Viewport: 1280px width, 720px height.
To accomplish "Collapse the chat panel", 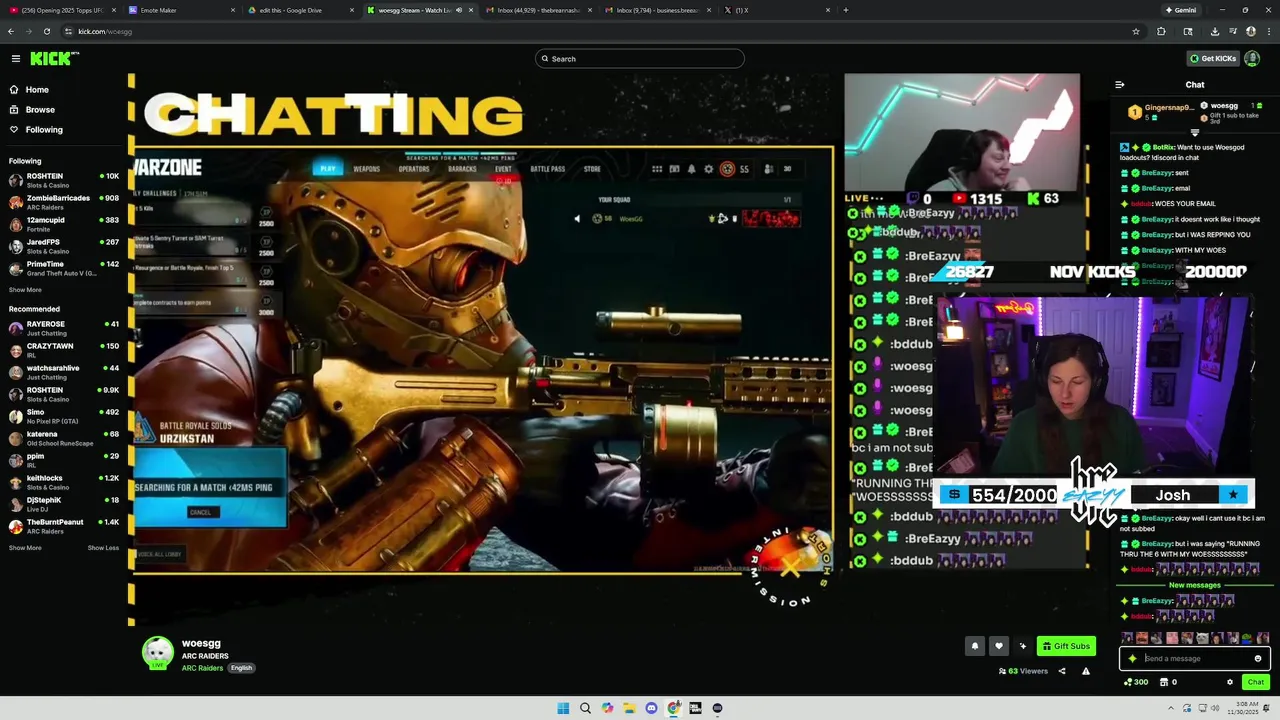I will point(1120,85).
